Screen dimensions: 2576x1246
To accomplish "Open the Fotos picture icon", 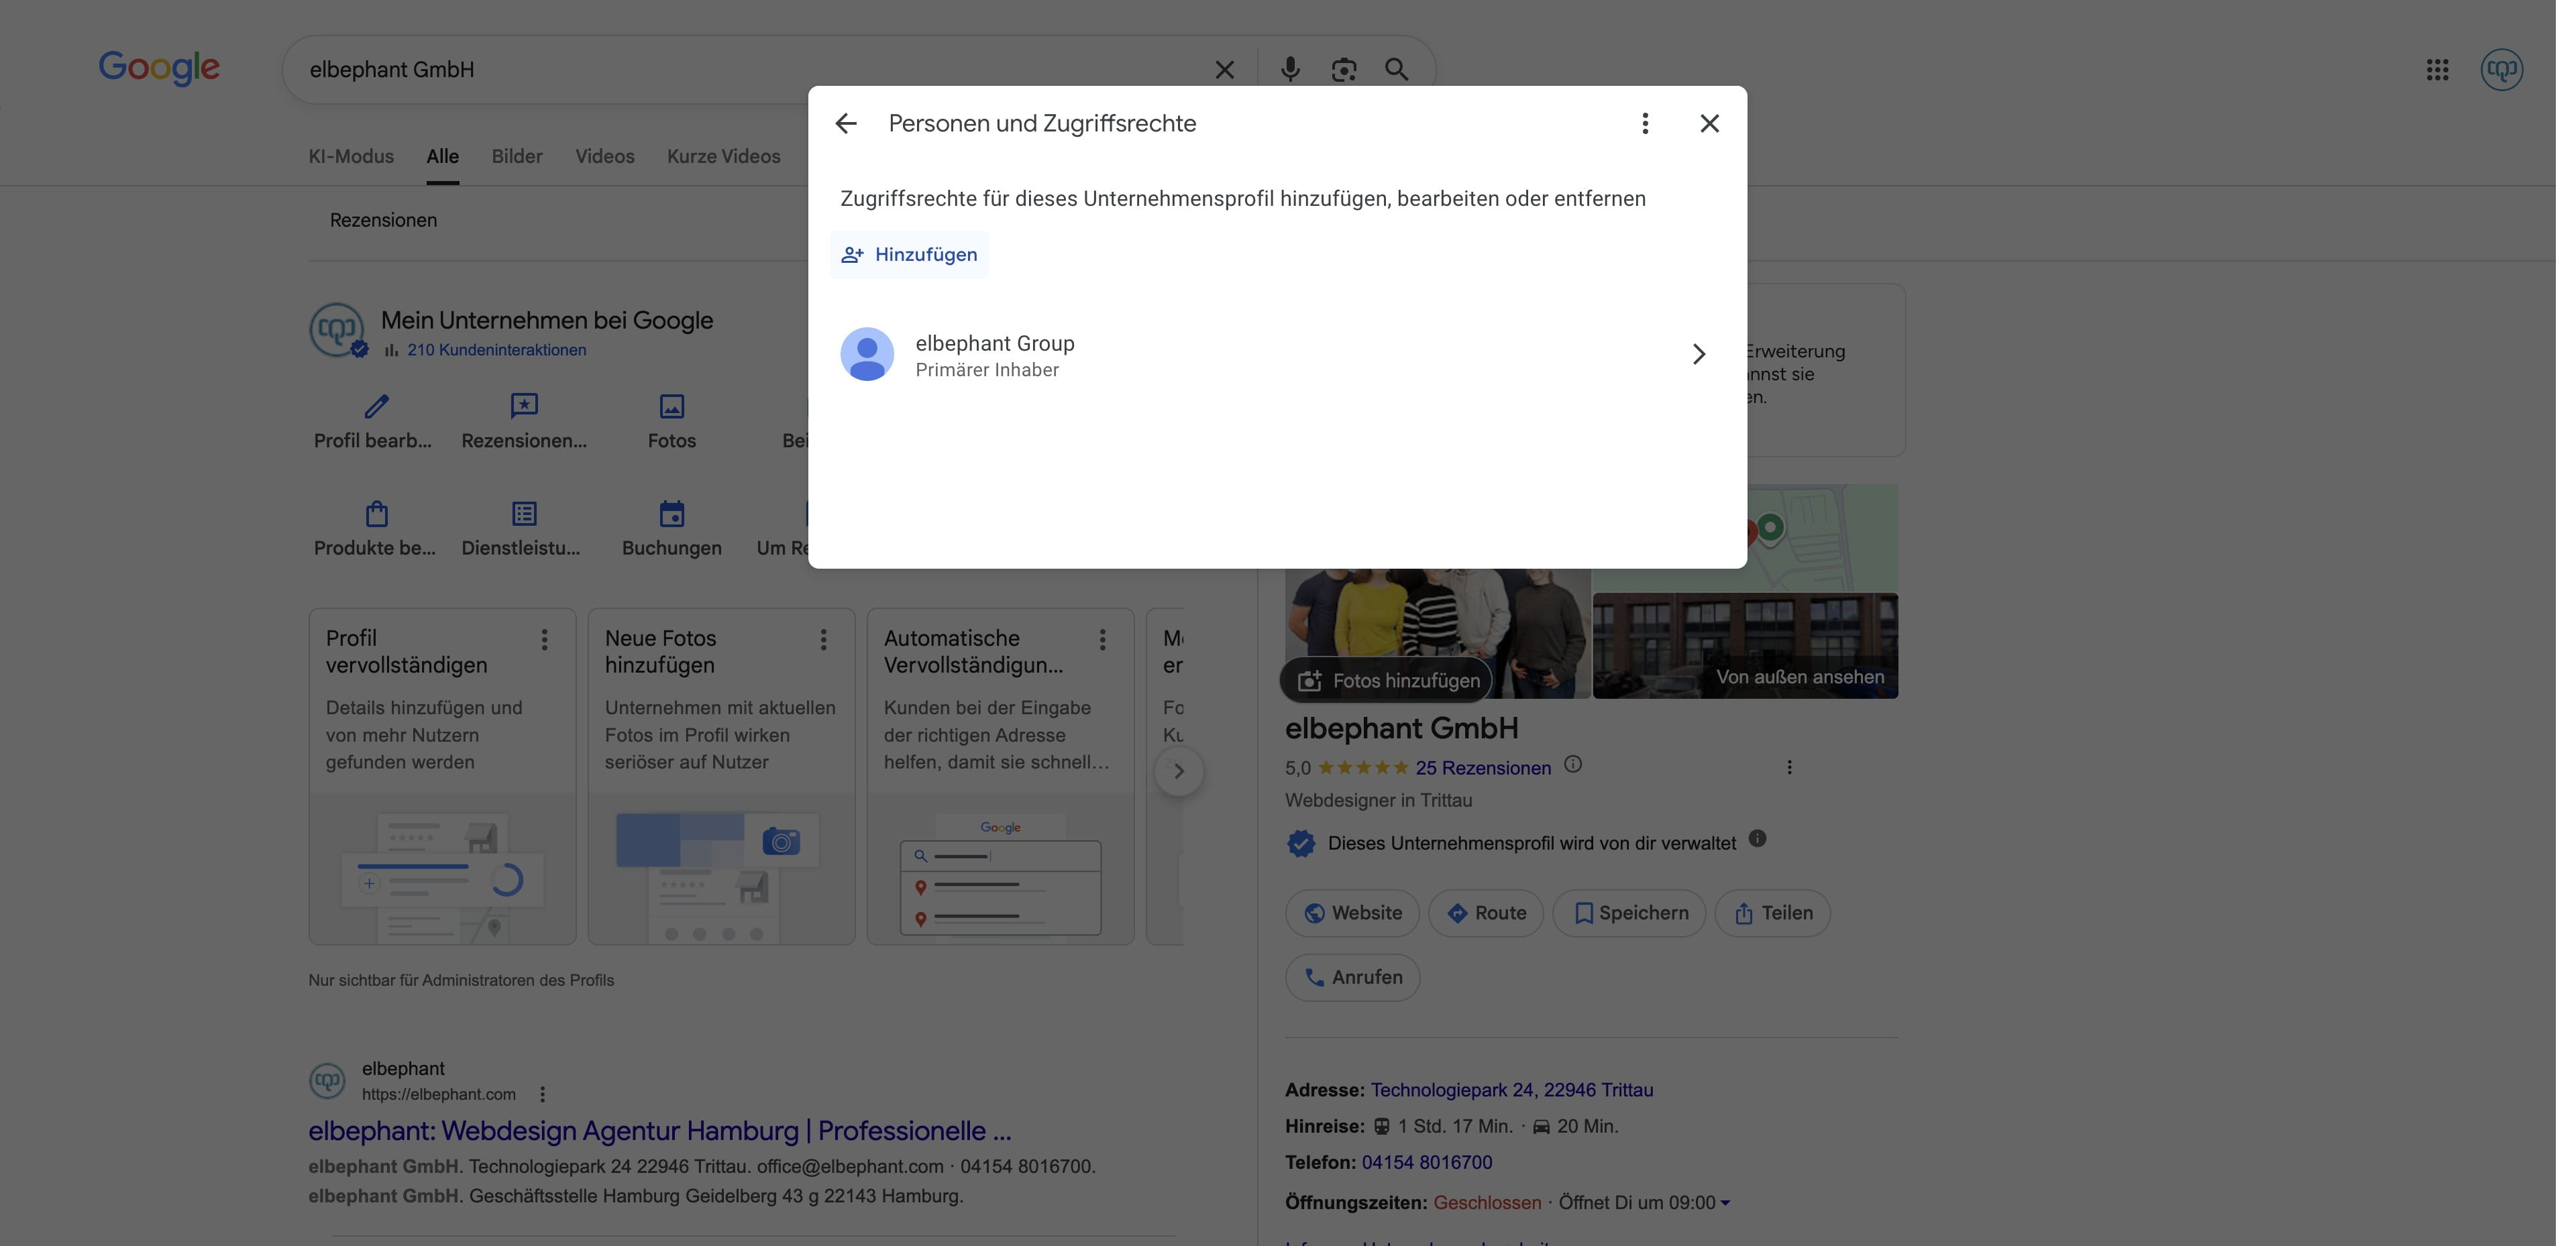I will (672, 406).
